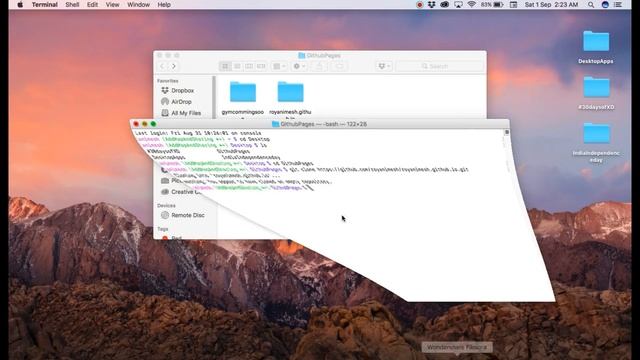Open the Window menu
The image size is (640, 360).
[138, 5]
